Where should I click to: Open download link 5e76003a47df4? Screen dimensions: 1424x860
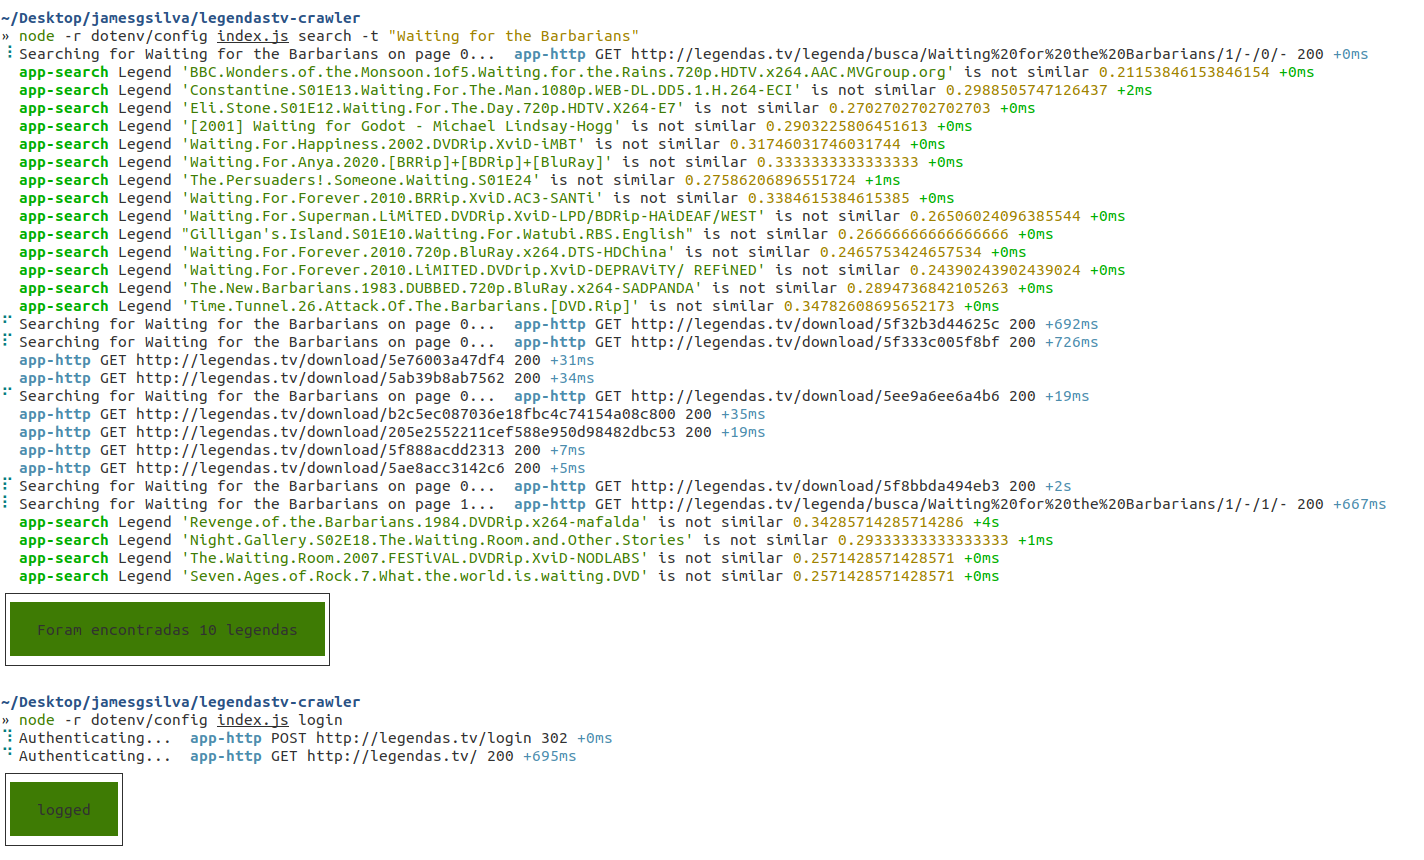click(320, 360)
